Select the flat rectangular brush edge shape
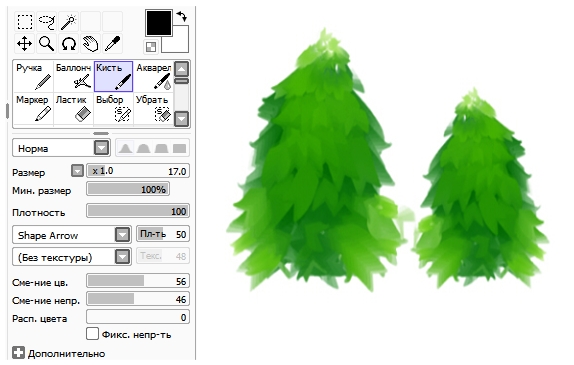 tap(179, 148)
